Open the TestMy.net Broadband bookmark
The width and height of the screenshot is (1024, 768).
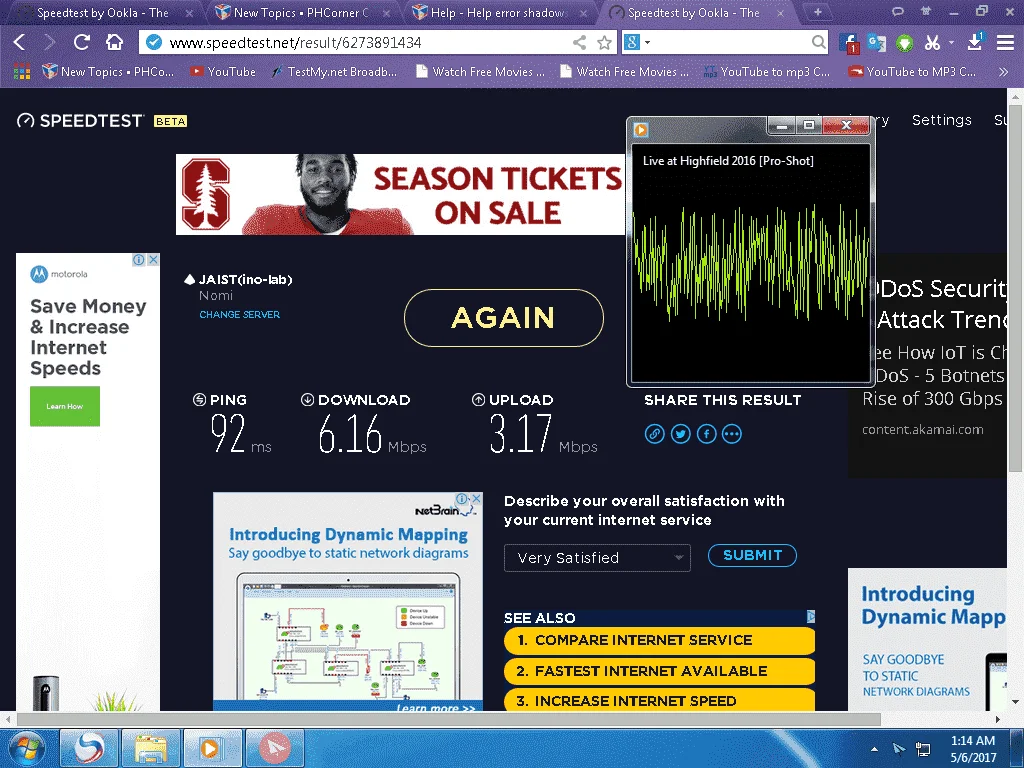334,72
